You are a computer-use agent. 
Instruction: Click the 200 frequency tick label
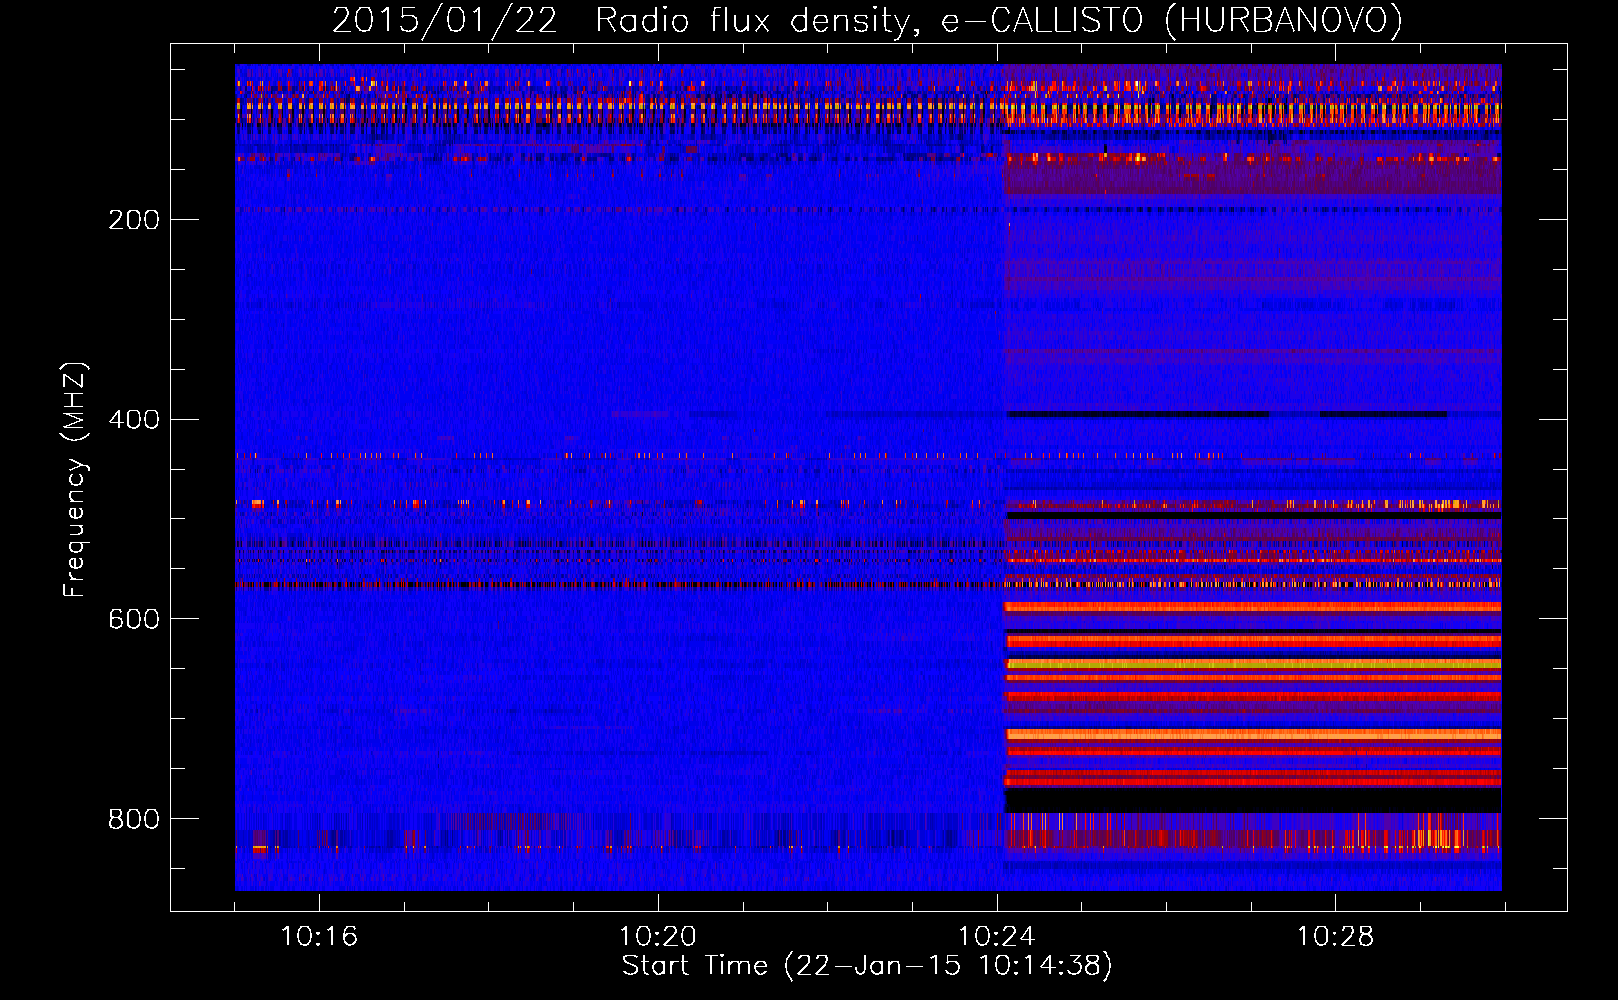point(134,220)
